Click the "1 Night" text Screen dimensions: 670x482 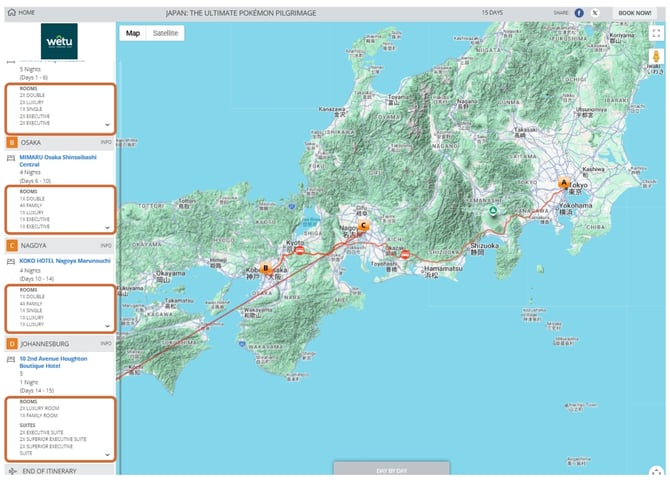[x=29, y=382]
